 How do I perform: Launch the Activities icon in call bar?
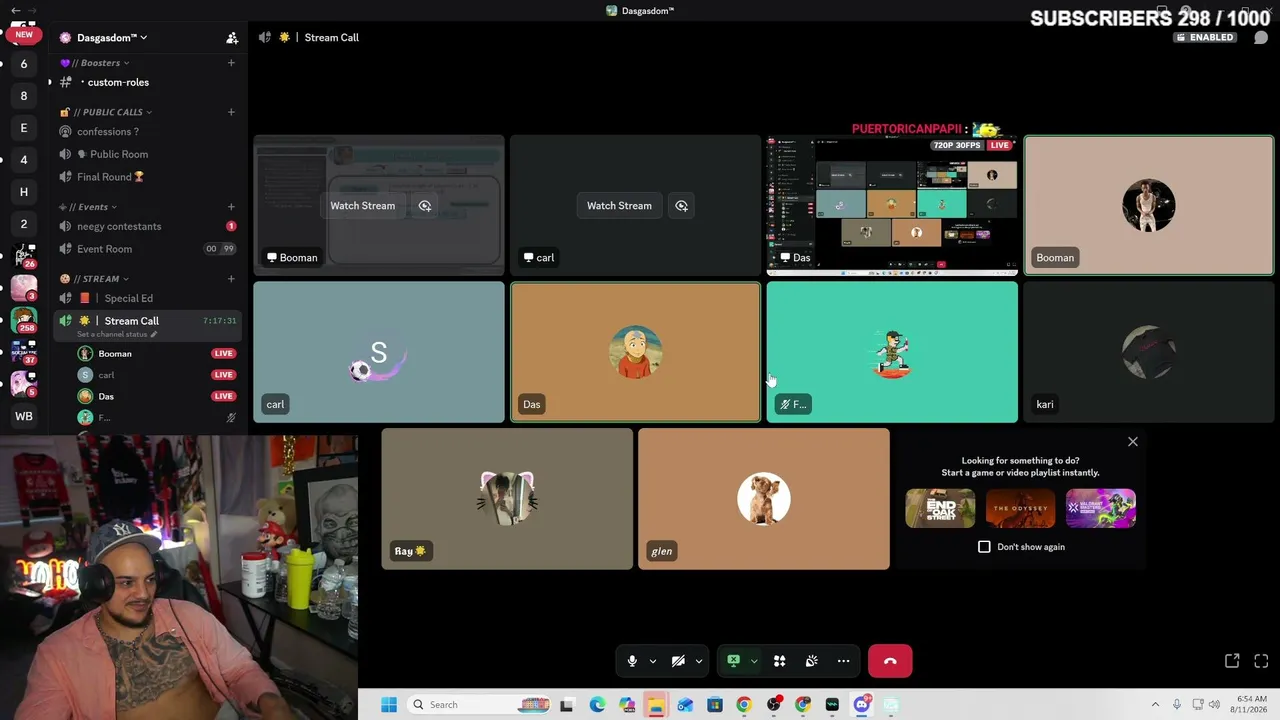click(779, 661)
